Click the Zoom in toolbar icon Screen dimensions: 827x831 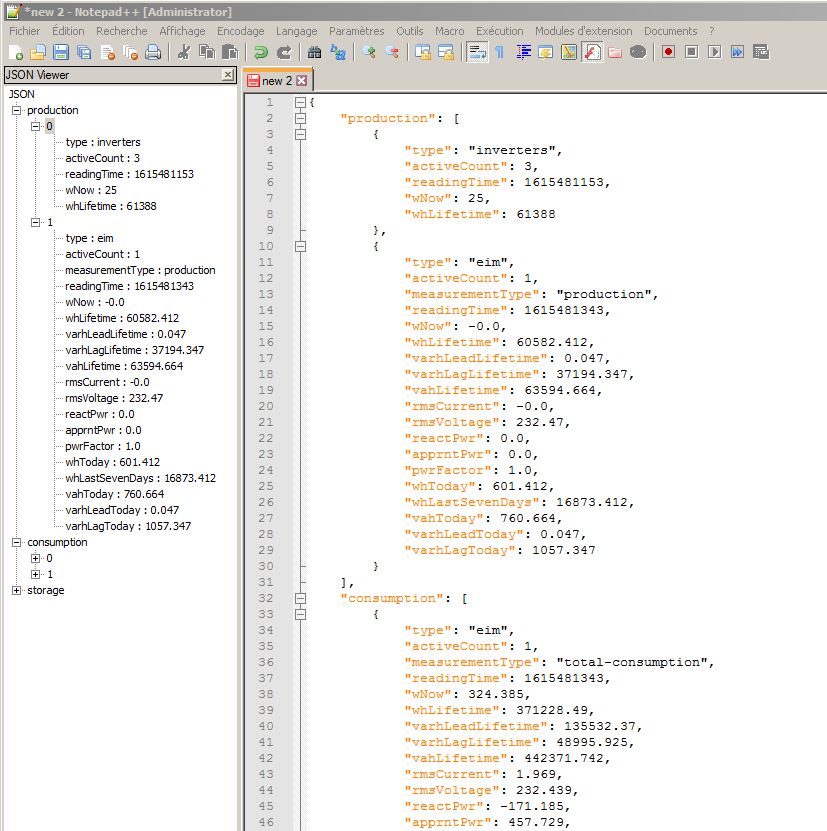pyautogui.click(x=370, y=52)
